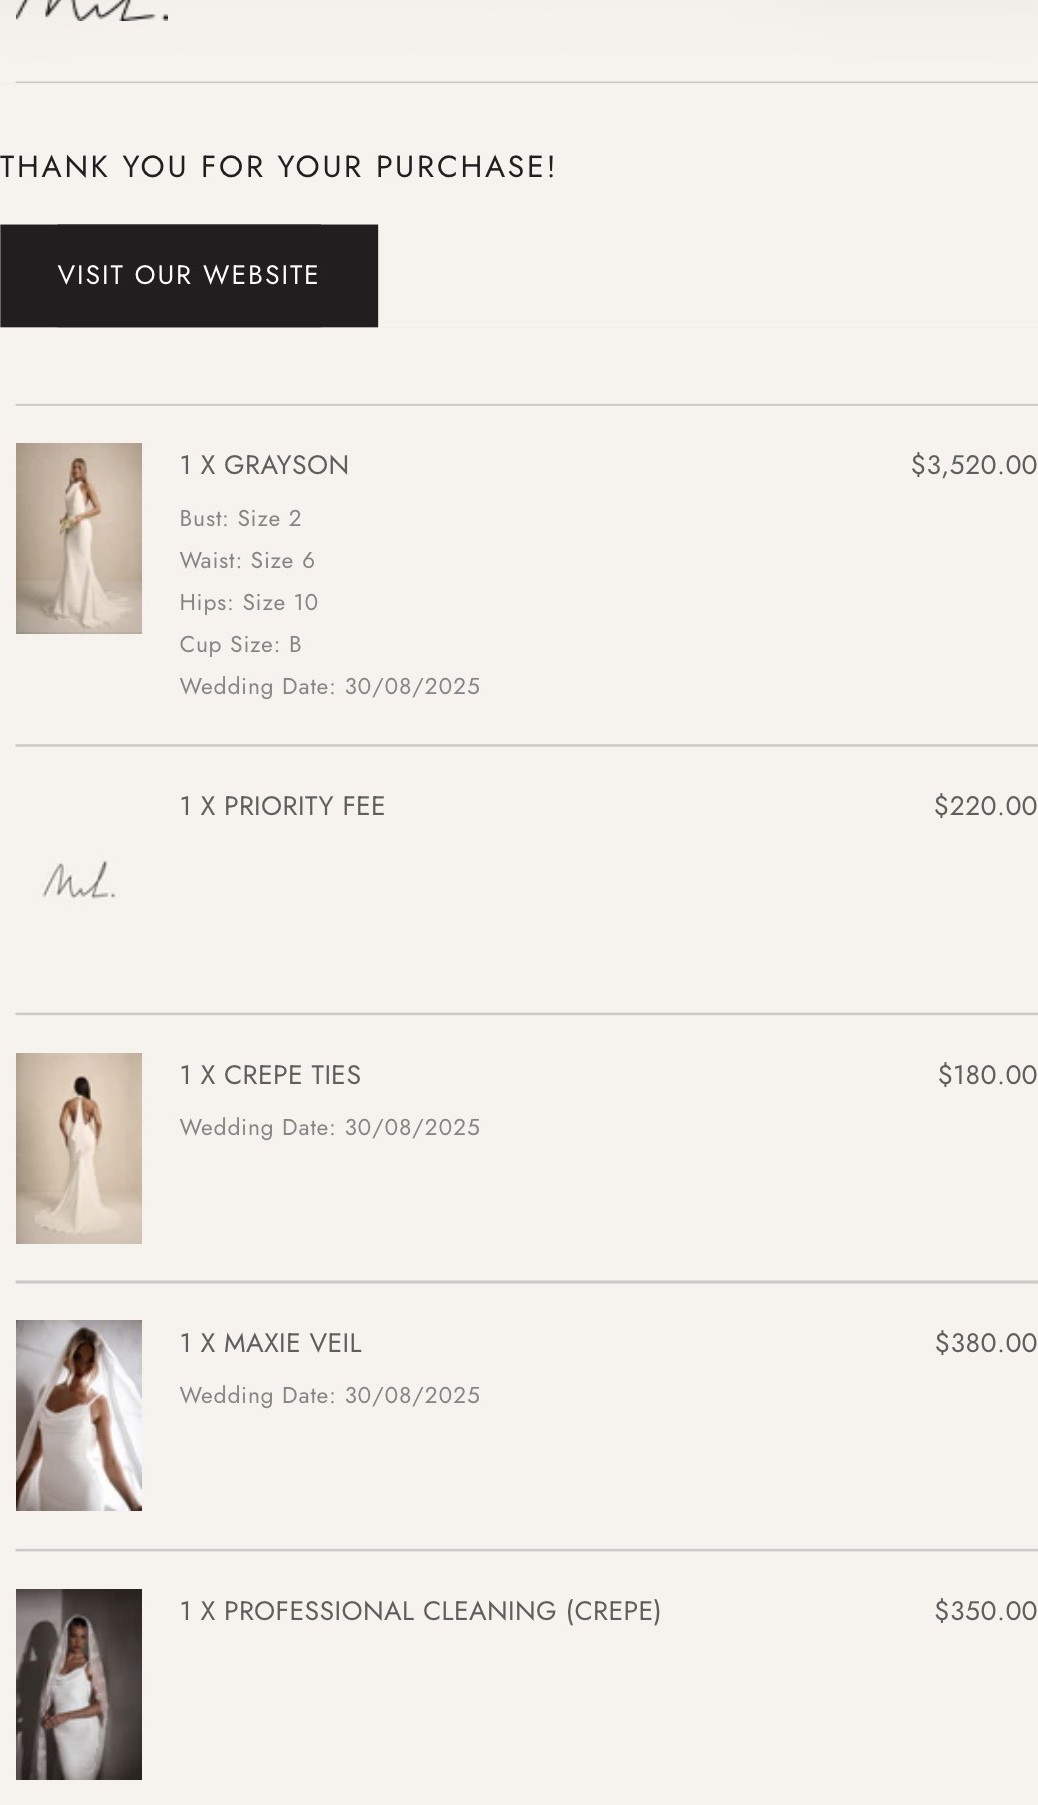Click the ML signature logo beside Priority Fee
The image size is (1038, 1805).
pos(79,881)
